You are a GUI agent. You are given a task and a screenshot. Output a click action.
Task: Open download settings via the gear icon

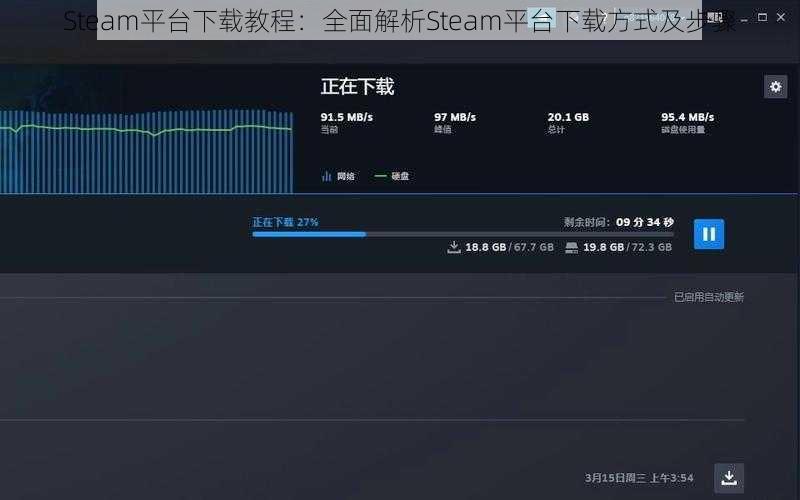coord(775,87)
